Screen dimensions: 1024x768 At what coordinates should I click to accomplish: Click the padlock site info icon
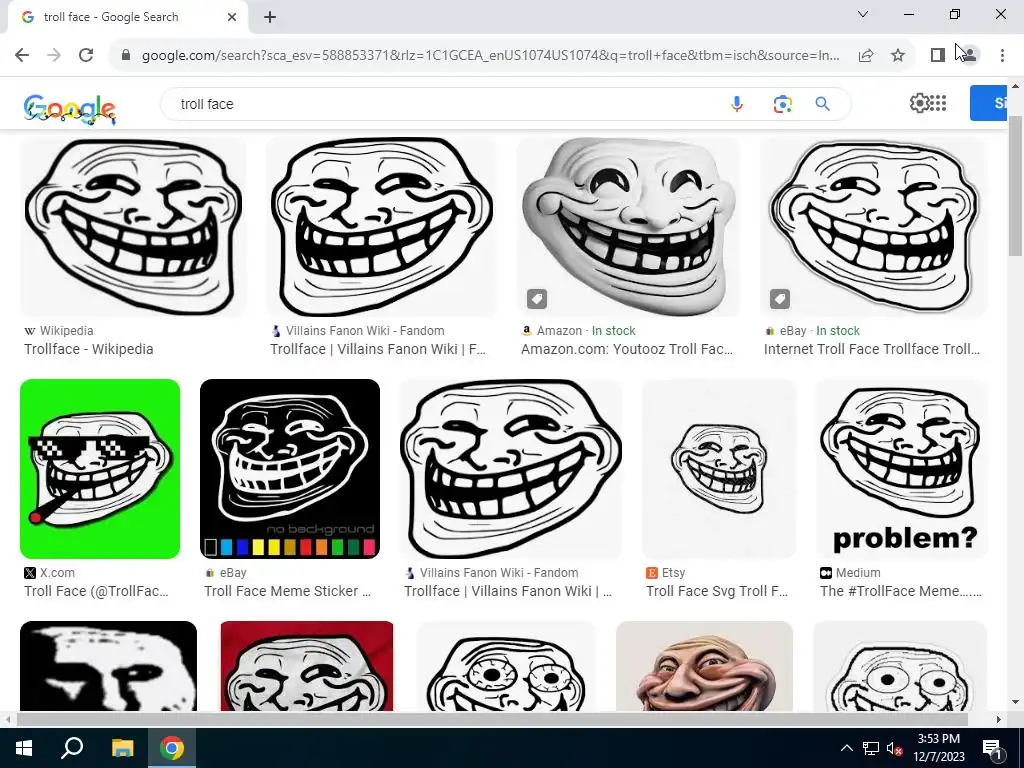tap(126, 55)
